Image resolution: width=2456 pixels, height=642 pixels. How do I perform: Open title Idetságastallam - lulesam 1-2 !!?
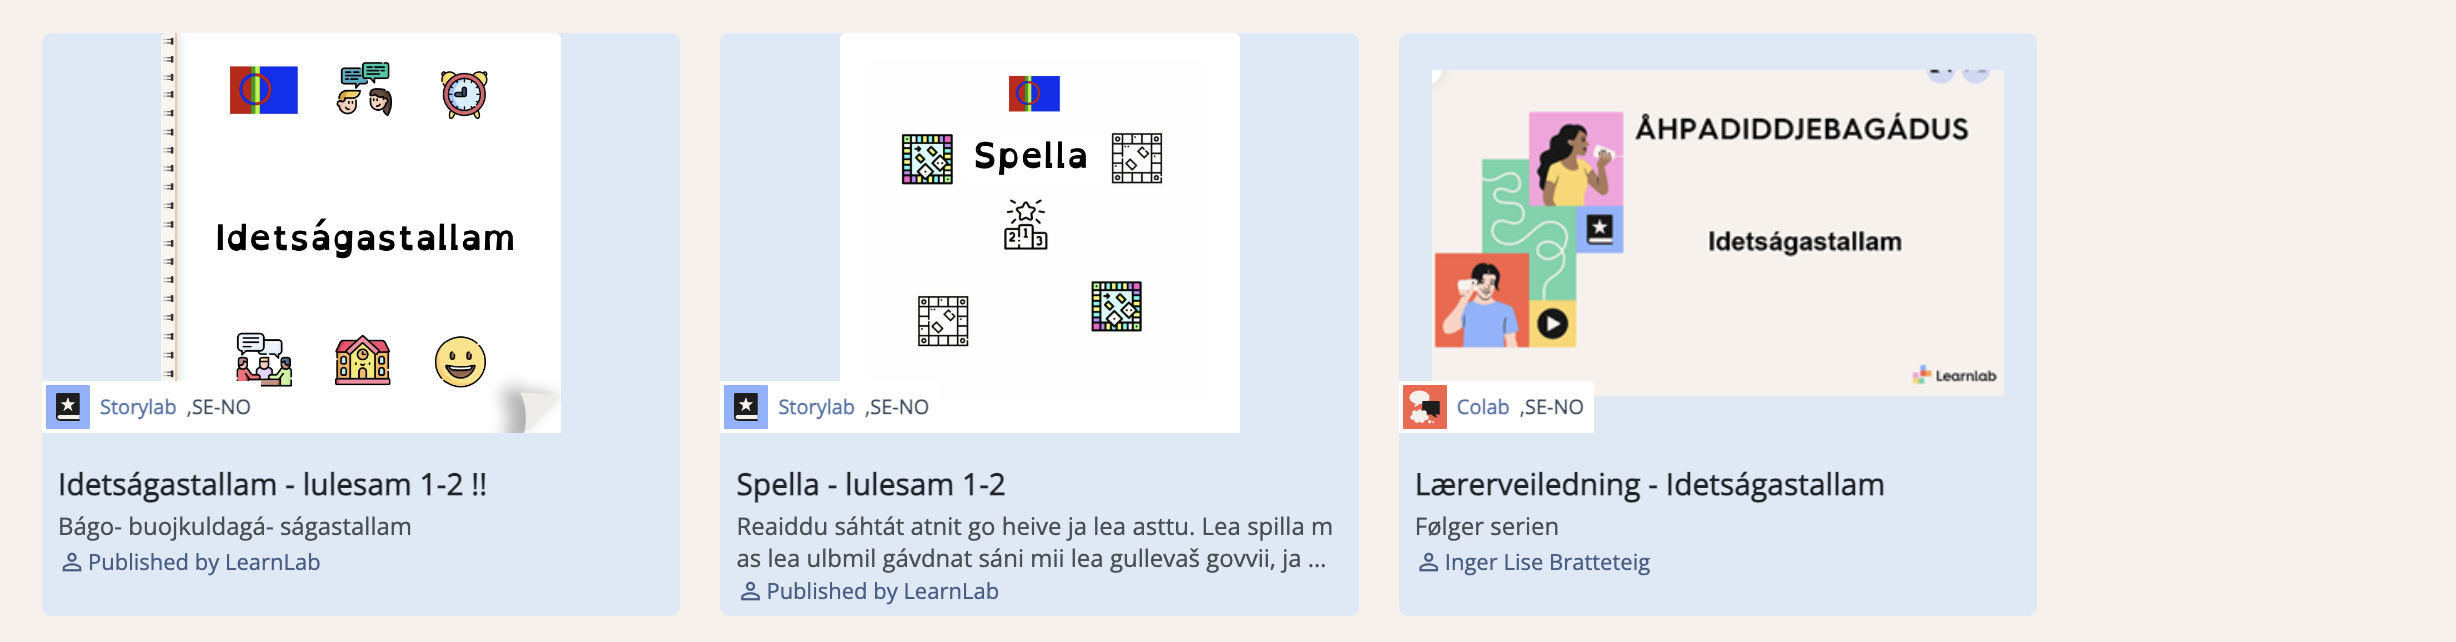[272, 485]
